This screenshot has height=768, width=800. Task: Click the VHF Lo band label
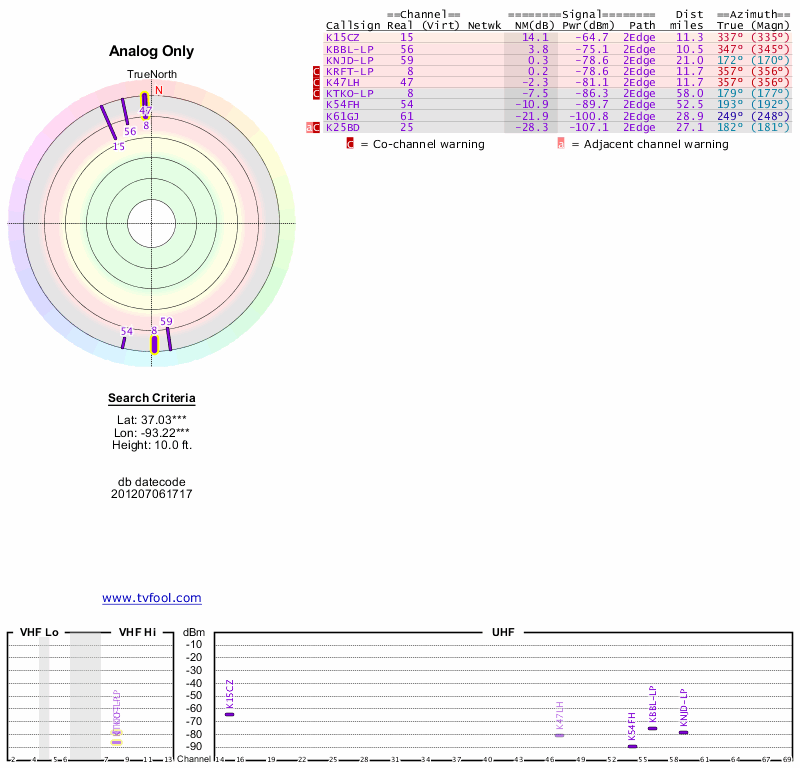pyautogui.click(x=39, y=632)
